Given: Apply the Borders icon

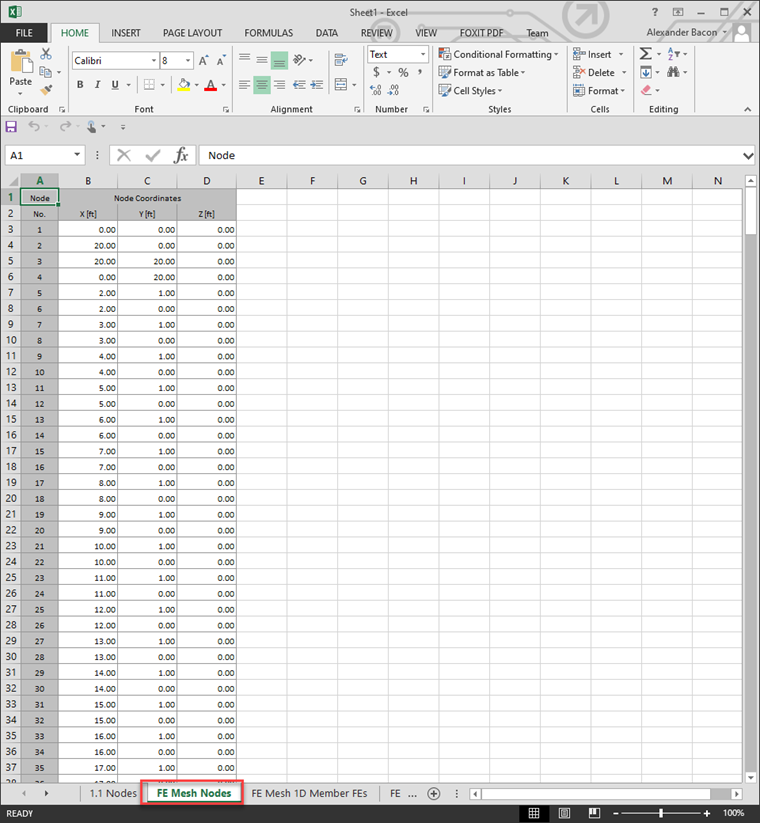Looking at the screenshot, I should 149,85.
